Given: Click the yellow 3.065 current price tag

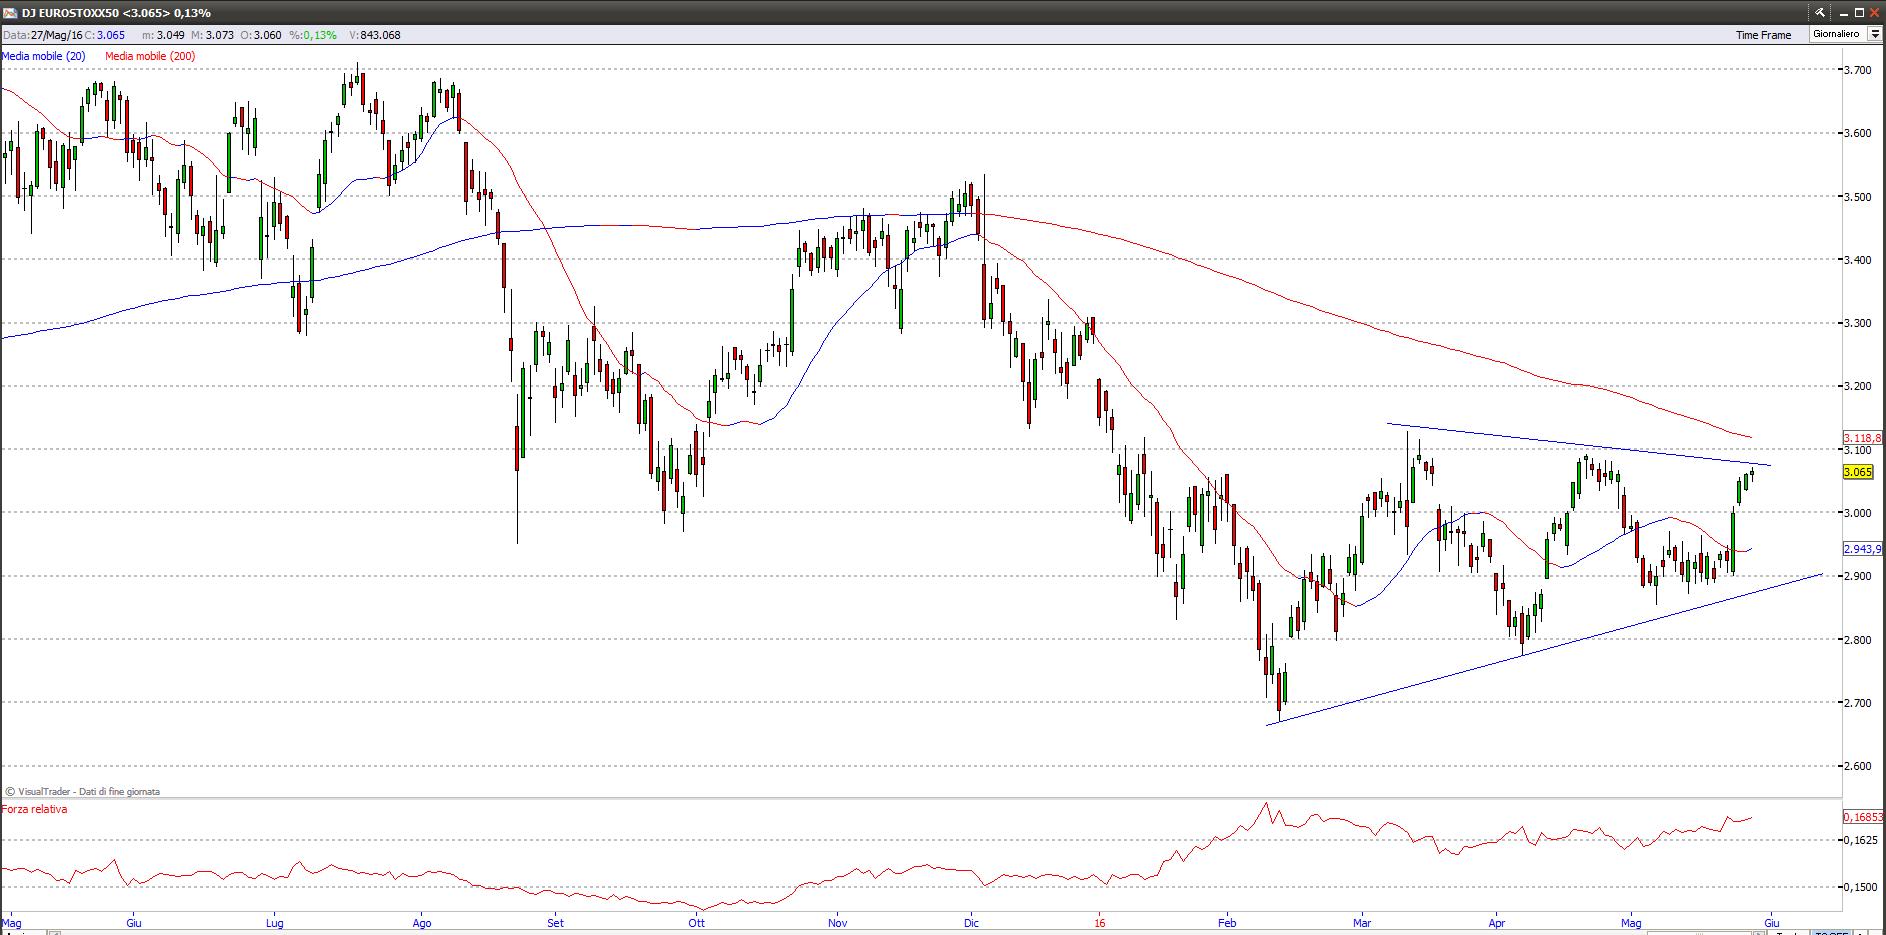Looking at the screenshot, I should coord(1858,472).
